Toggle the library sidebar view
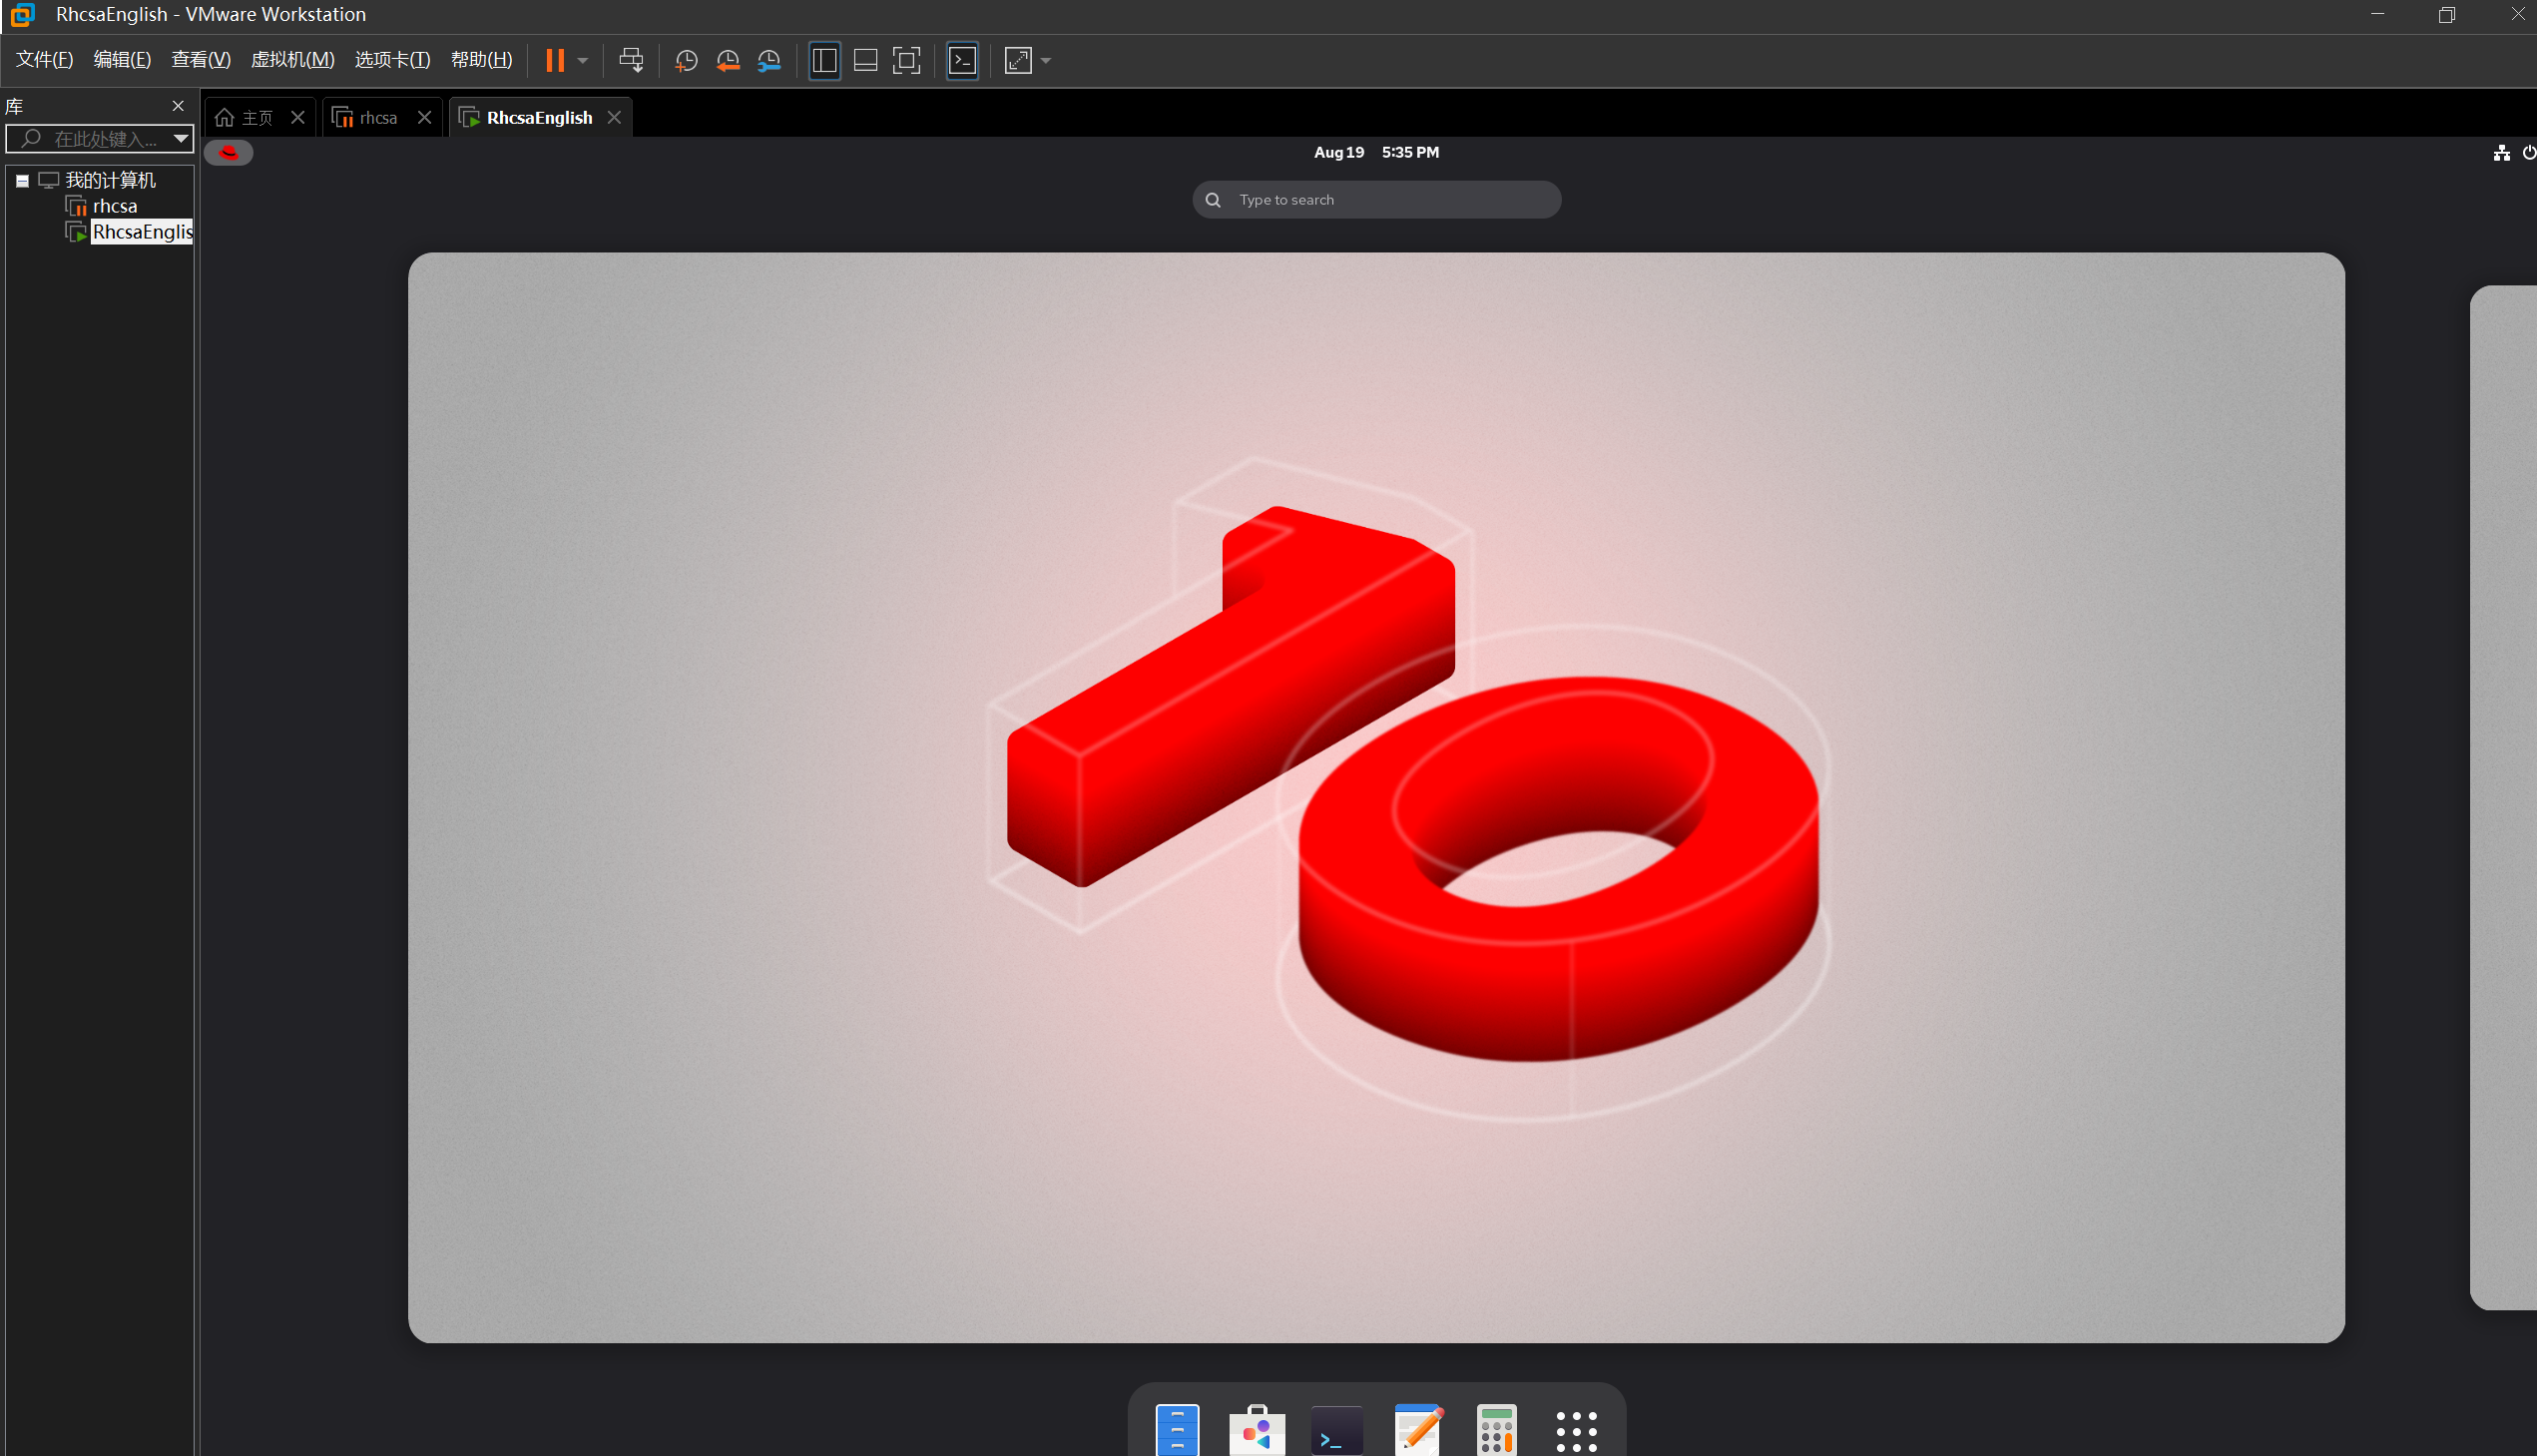2537x1456 pixels. [824, 60]
